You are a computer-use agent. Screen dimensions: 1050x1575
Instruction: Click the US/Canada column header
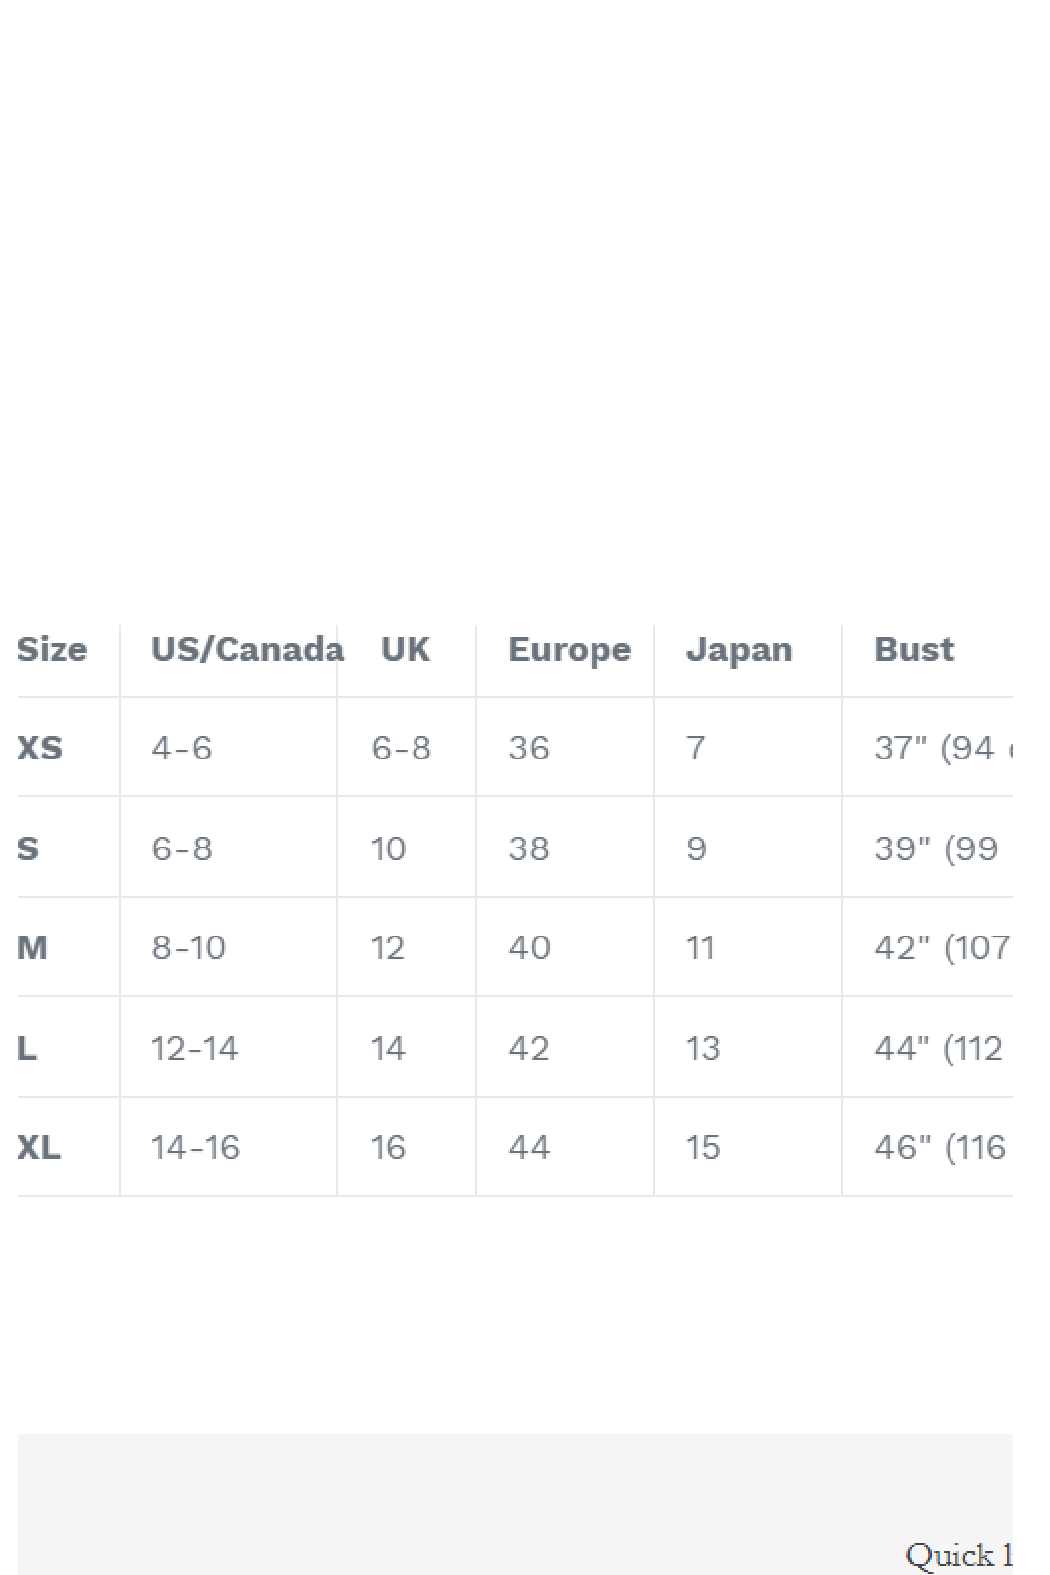point(246,650)
